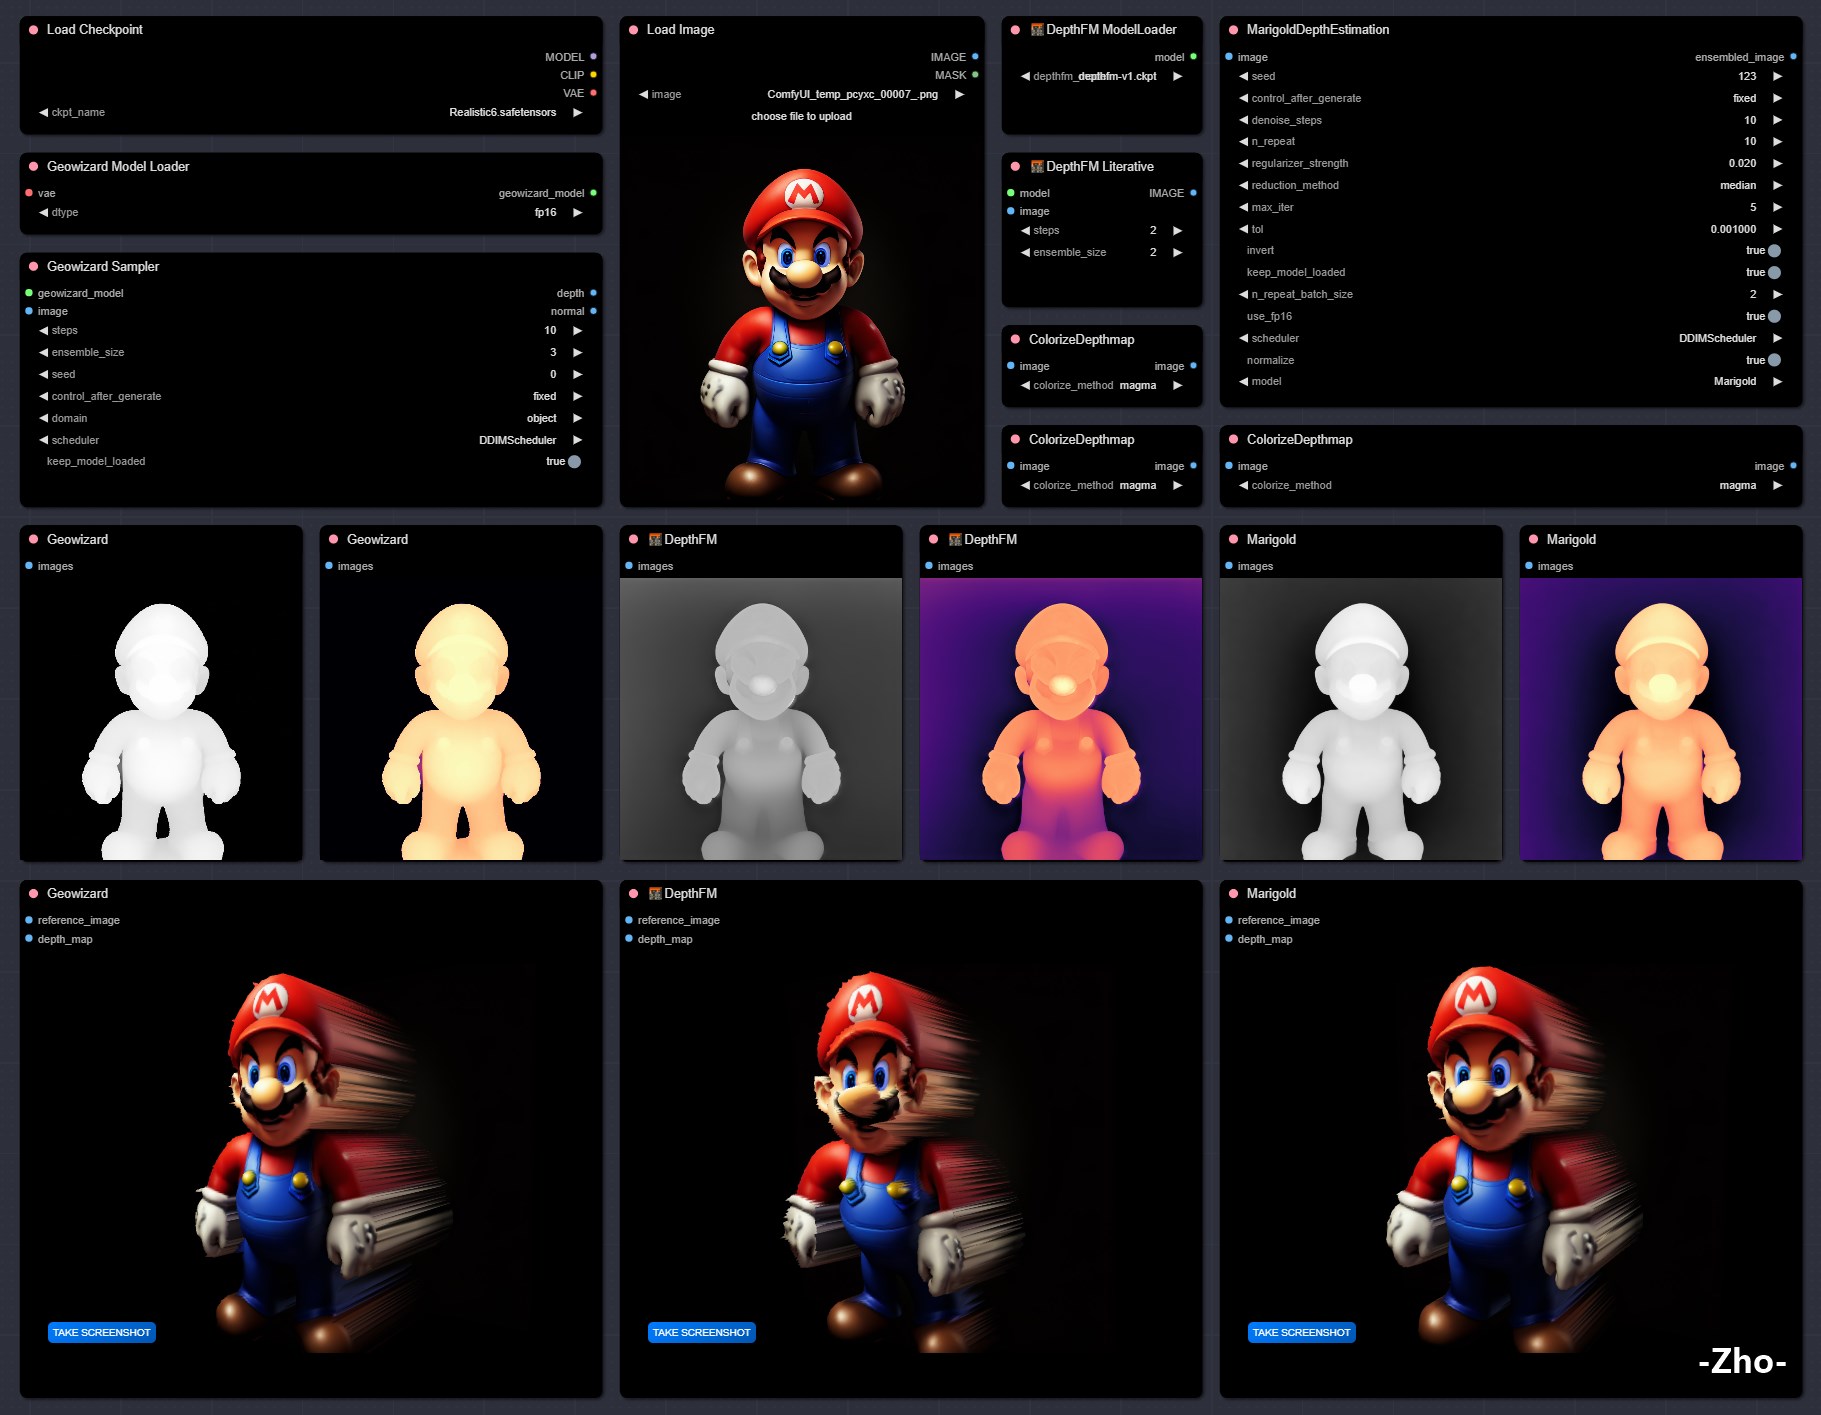
Task: Click the Geowizard 3D Mario viewer
Action: coord(311,1160)
